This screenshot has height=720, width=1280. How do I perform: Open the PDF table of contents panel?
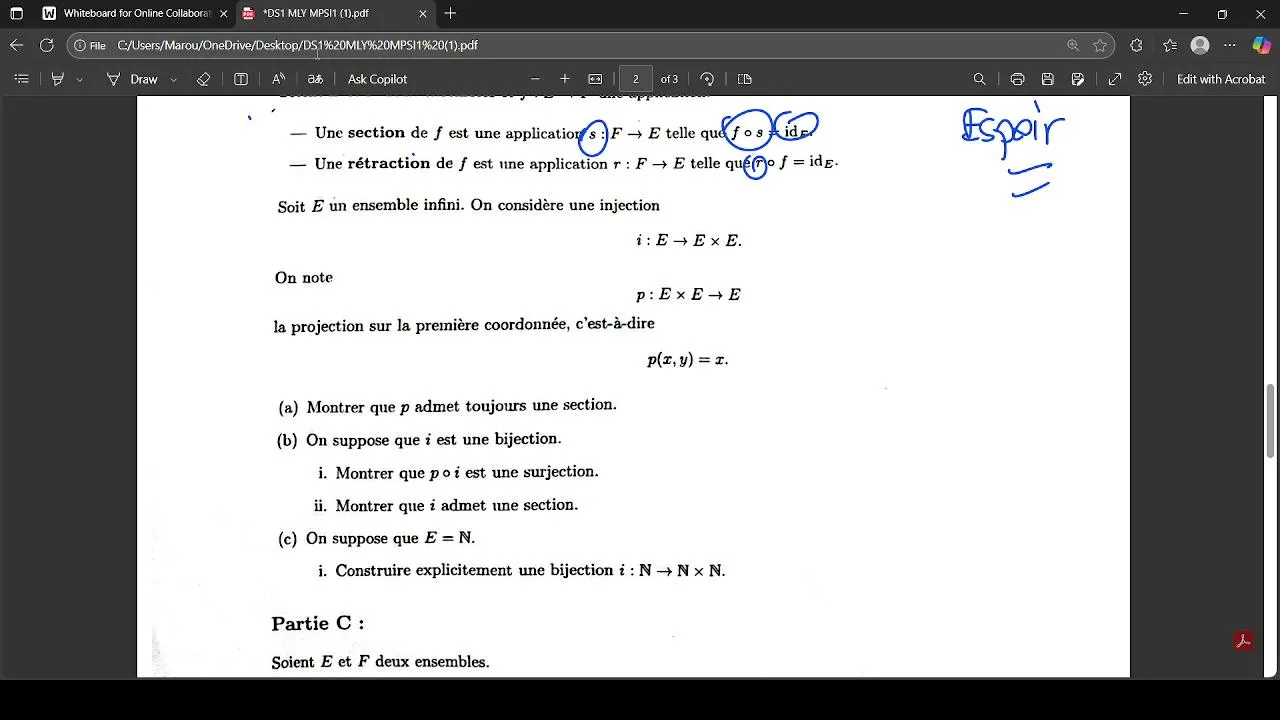pos(22,79)
